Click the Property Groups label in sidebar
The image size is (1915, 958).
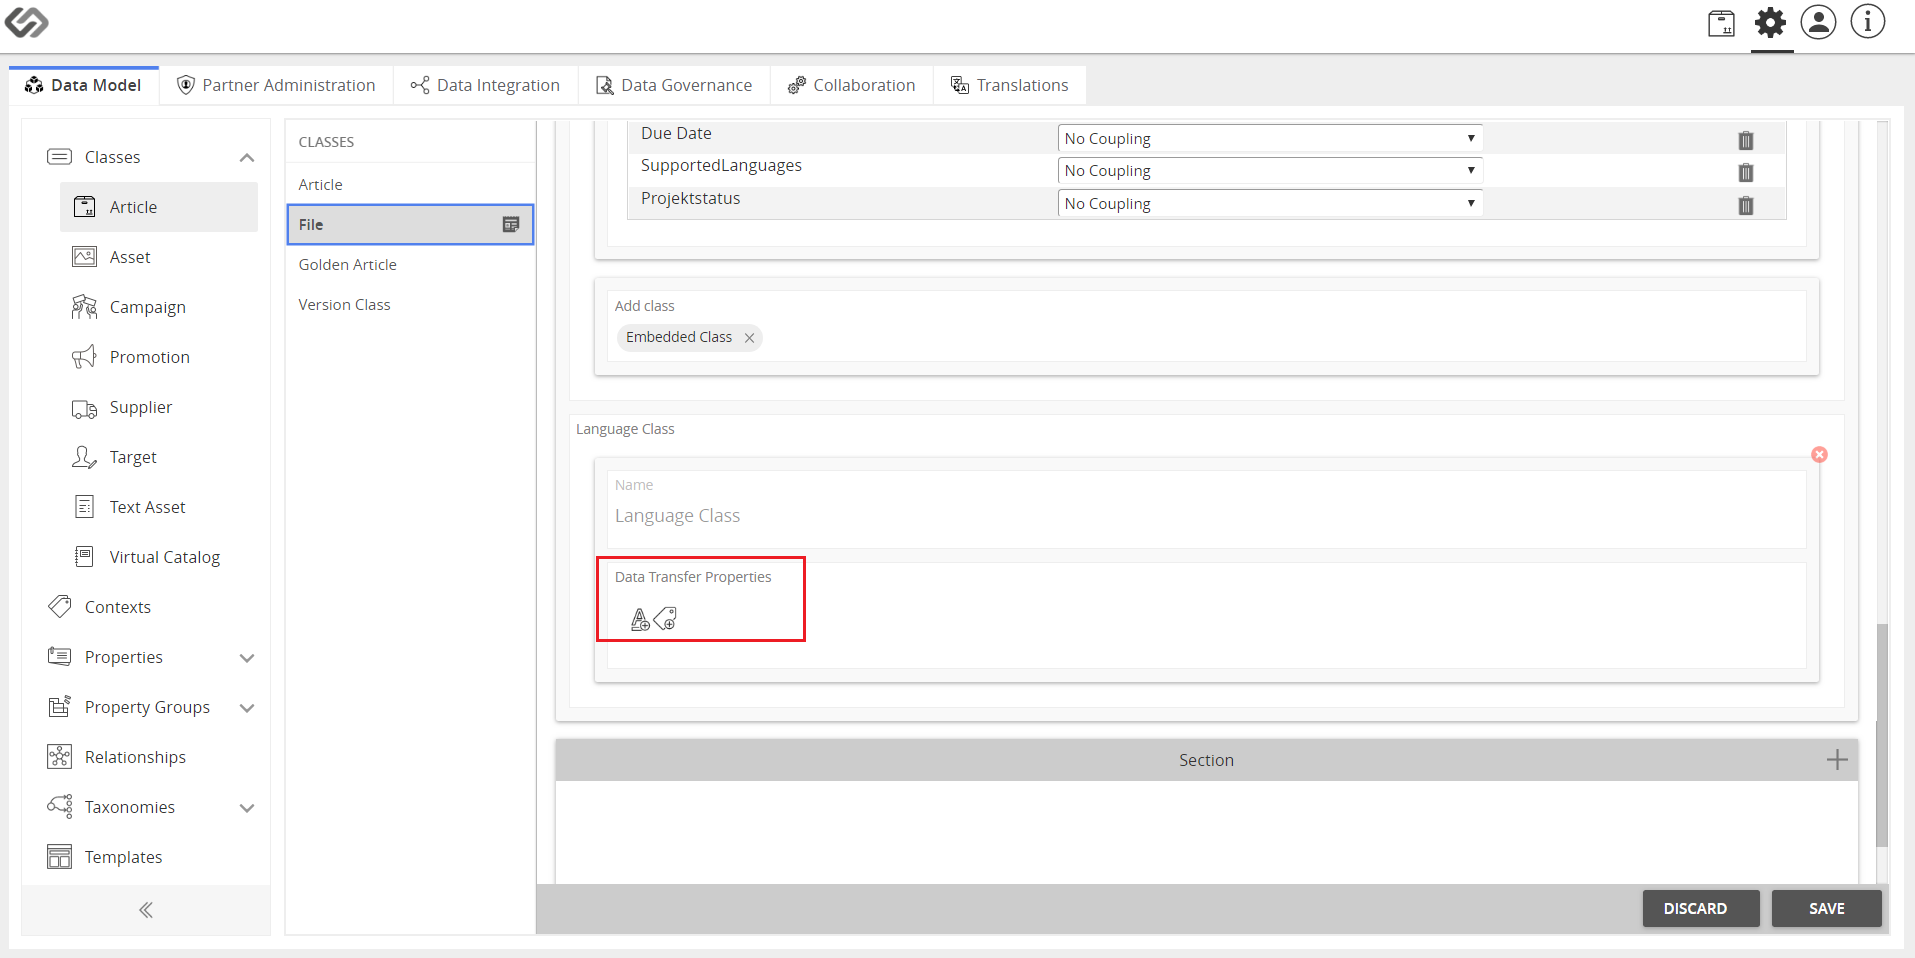[147, 707]
